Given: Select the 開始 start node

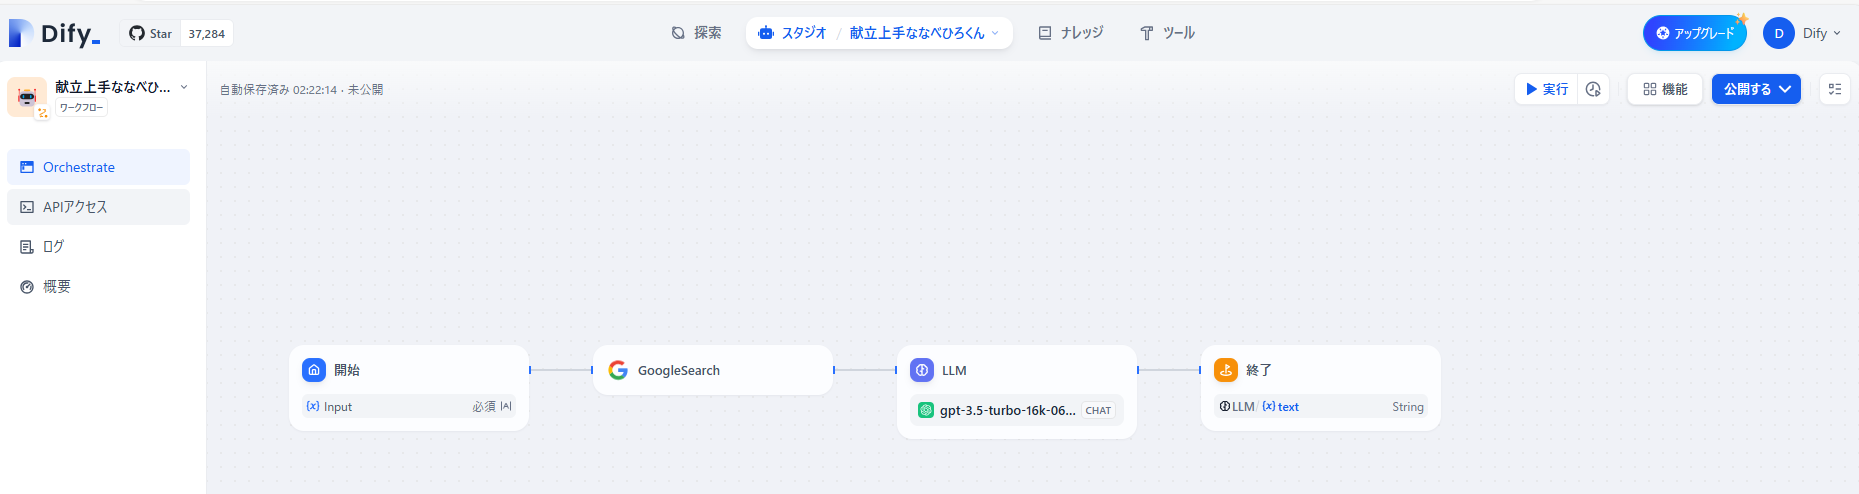Looking at the screenshot, I should [x=409, y=388].
